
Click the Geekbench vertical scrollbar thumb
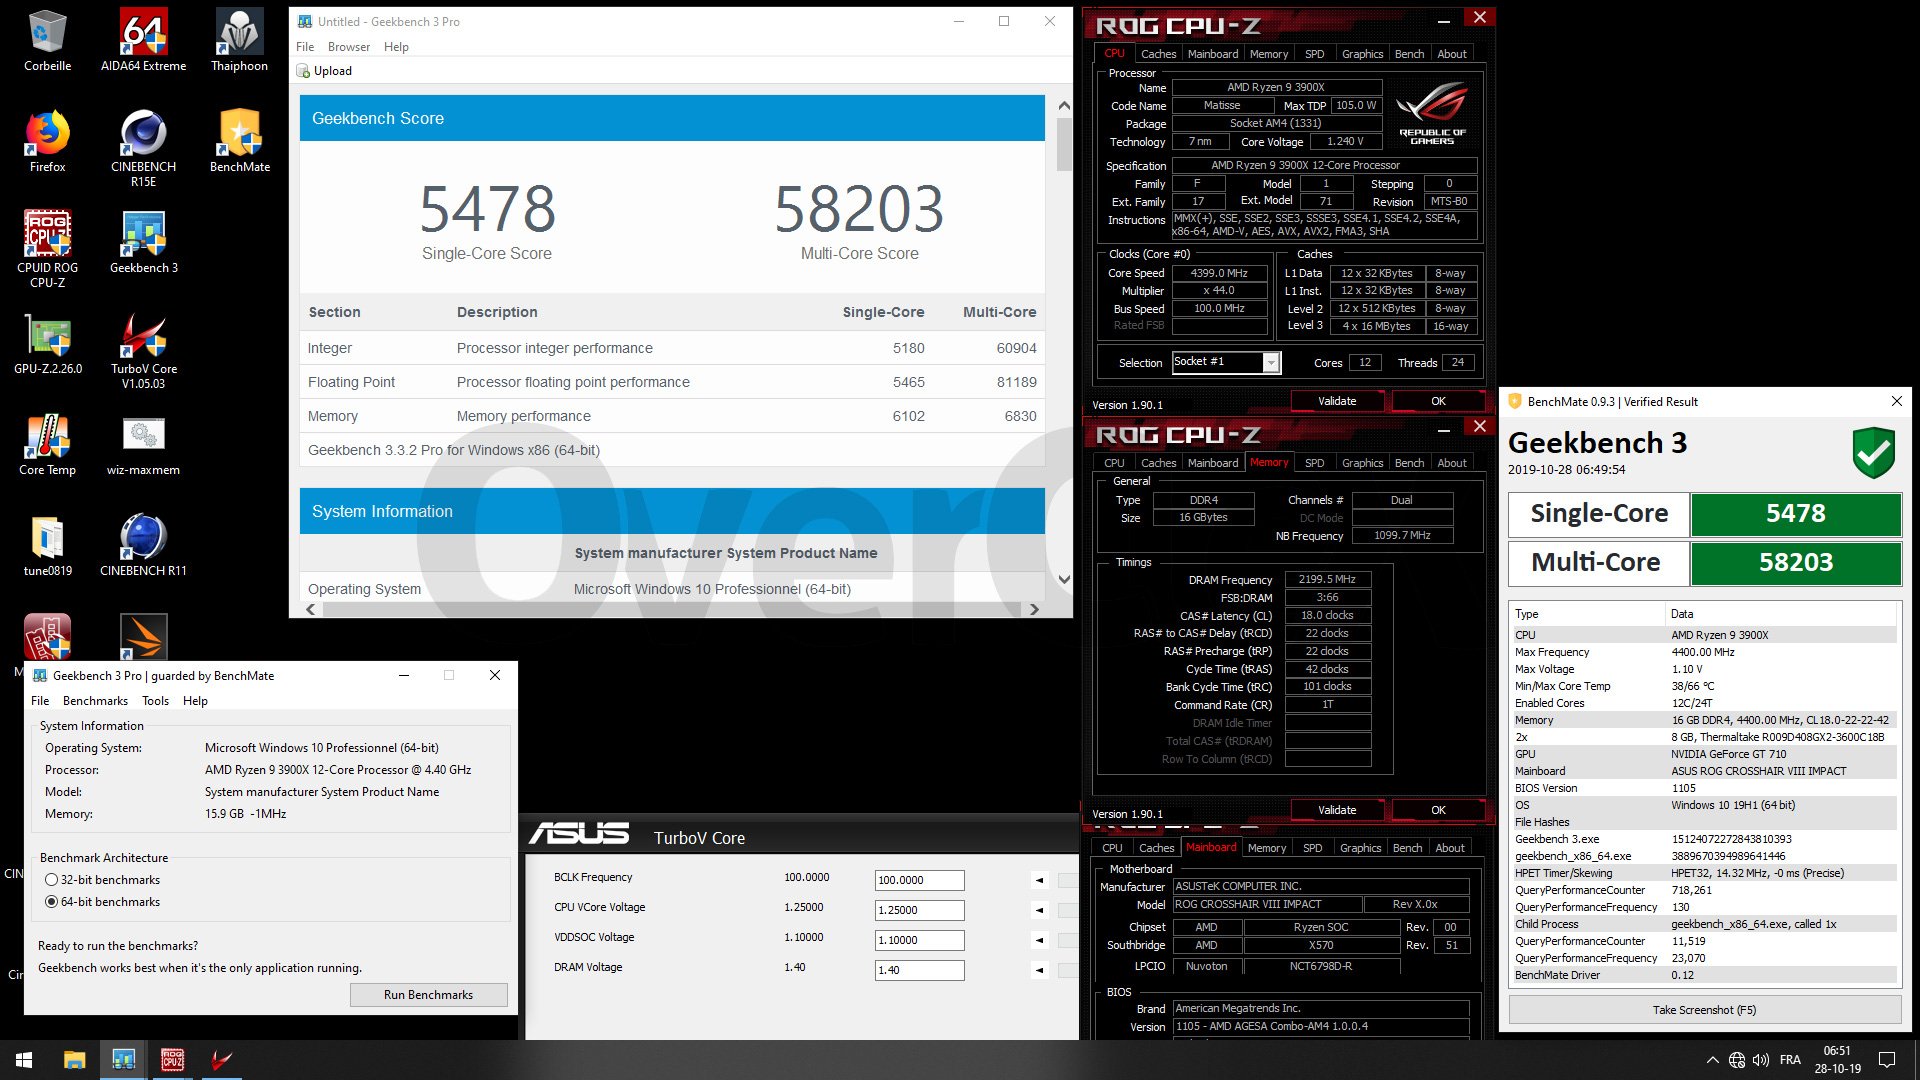coord(1064,146)
